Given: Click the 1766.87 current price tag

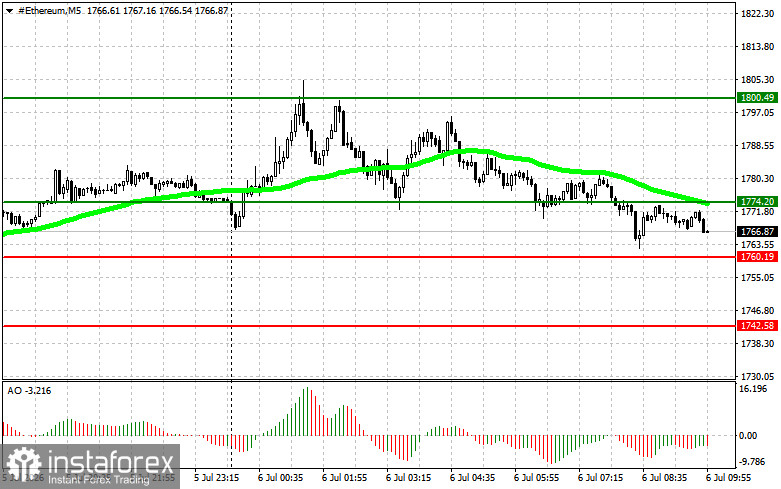Looking at the screenshot, I should (757, 232).
